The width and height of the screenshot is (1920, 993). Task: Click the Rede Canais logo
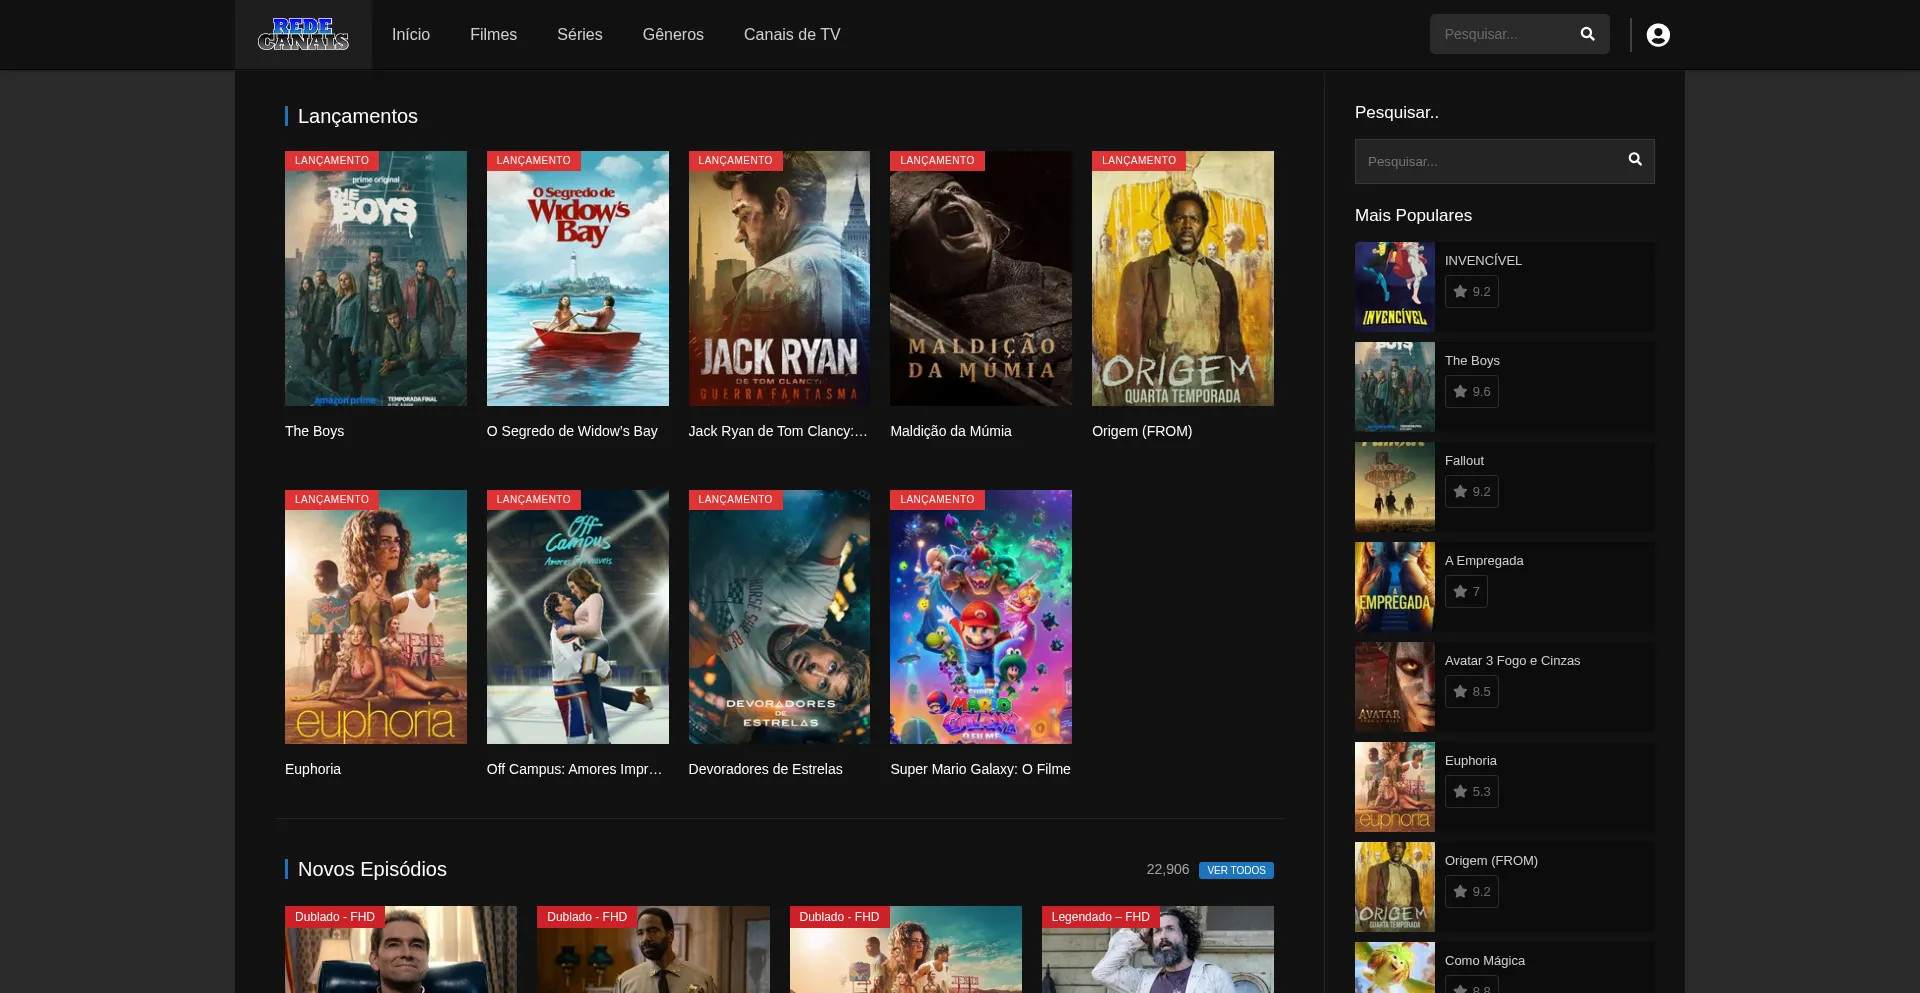pos(303,34)
